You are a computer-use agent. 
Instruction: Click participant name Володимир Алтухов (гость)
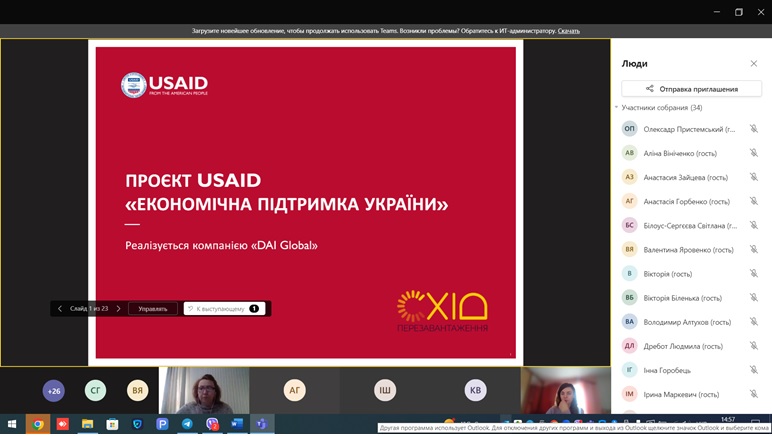[x=687, y=322]
